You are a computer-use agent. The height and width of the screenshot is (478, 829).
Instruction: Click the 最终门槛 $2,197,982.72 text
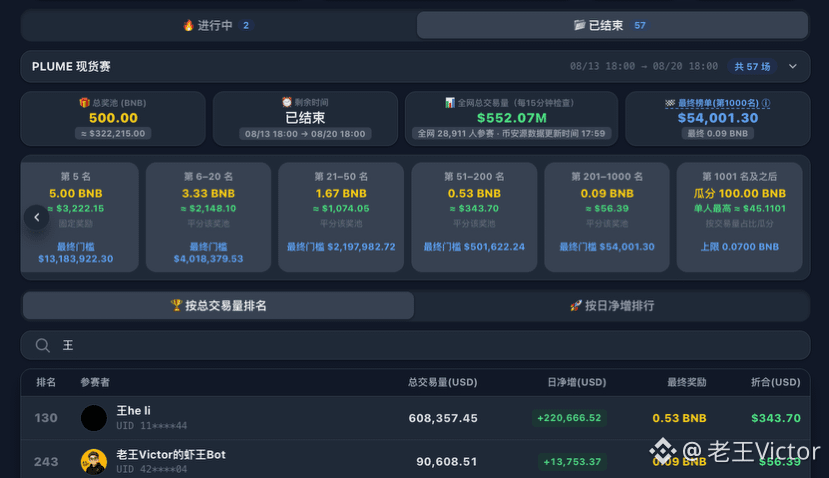pos(341,247)
